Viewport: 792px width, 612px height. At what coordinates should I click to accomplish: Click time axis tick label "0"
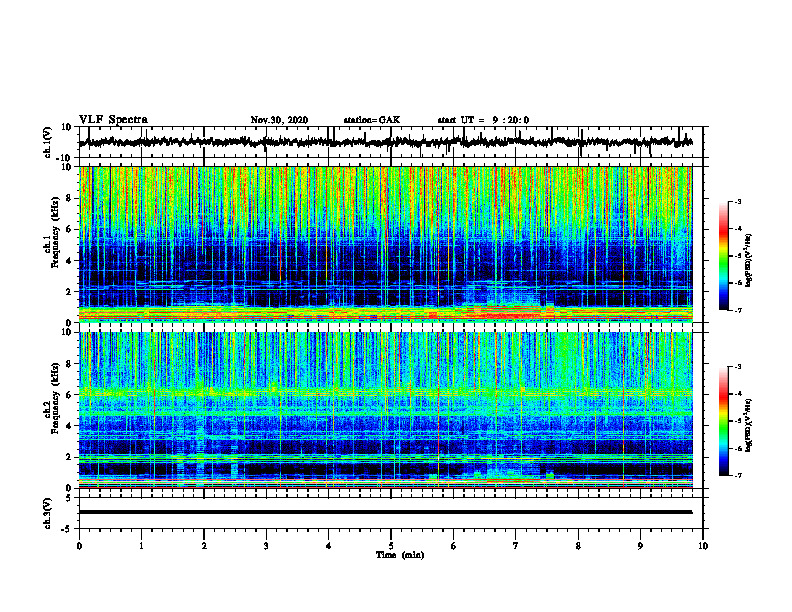79,546
